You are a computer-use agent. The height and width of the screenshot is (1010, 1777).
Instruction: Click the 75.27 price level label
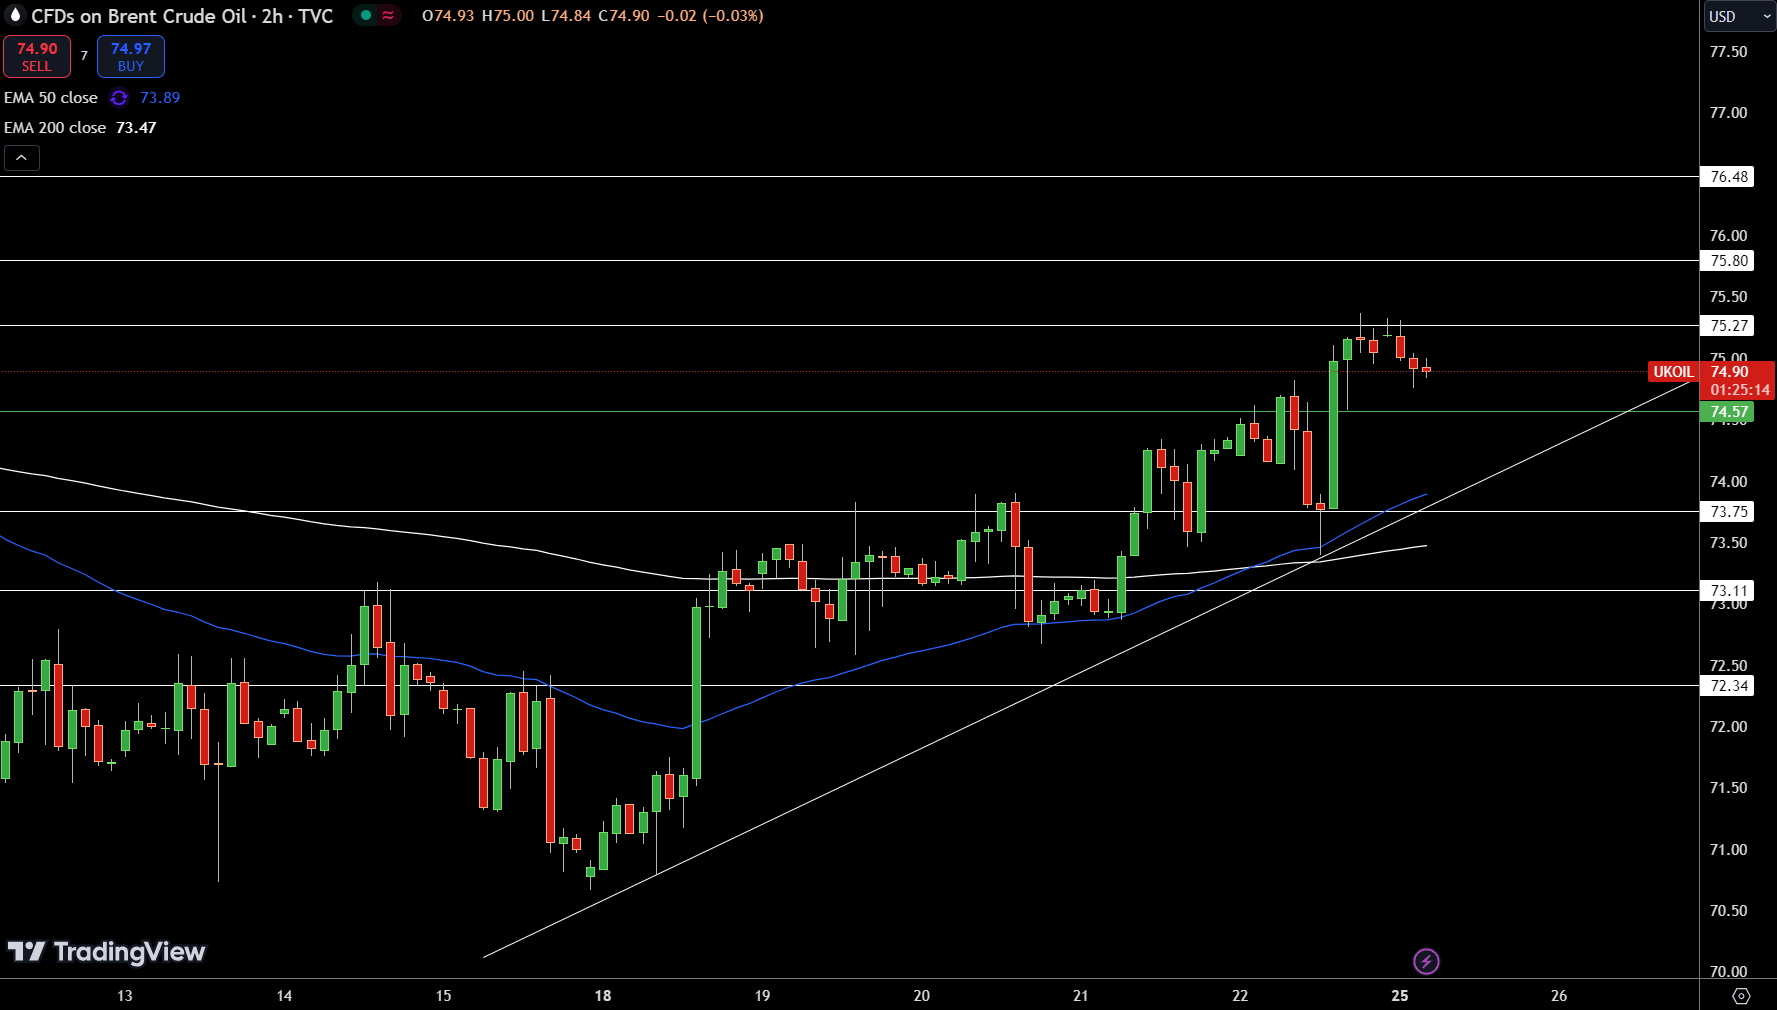tap(1727, 326)
